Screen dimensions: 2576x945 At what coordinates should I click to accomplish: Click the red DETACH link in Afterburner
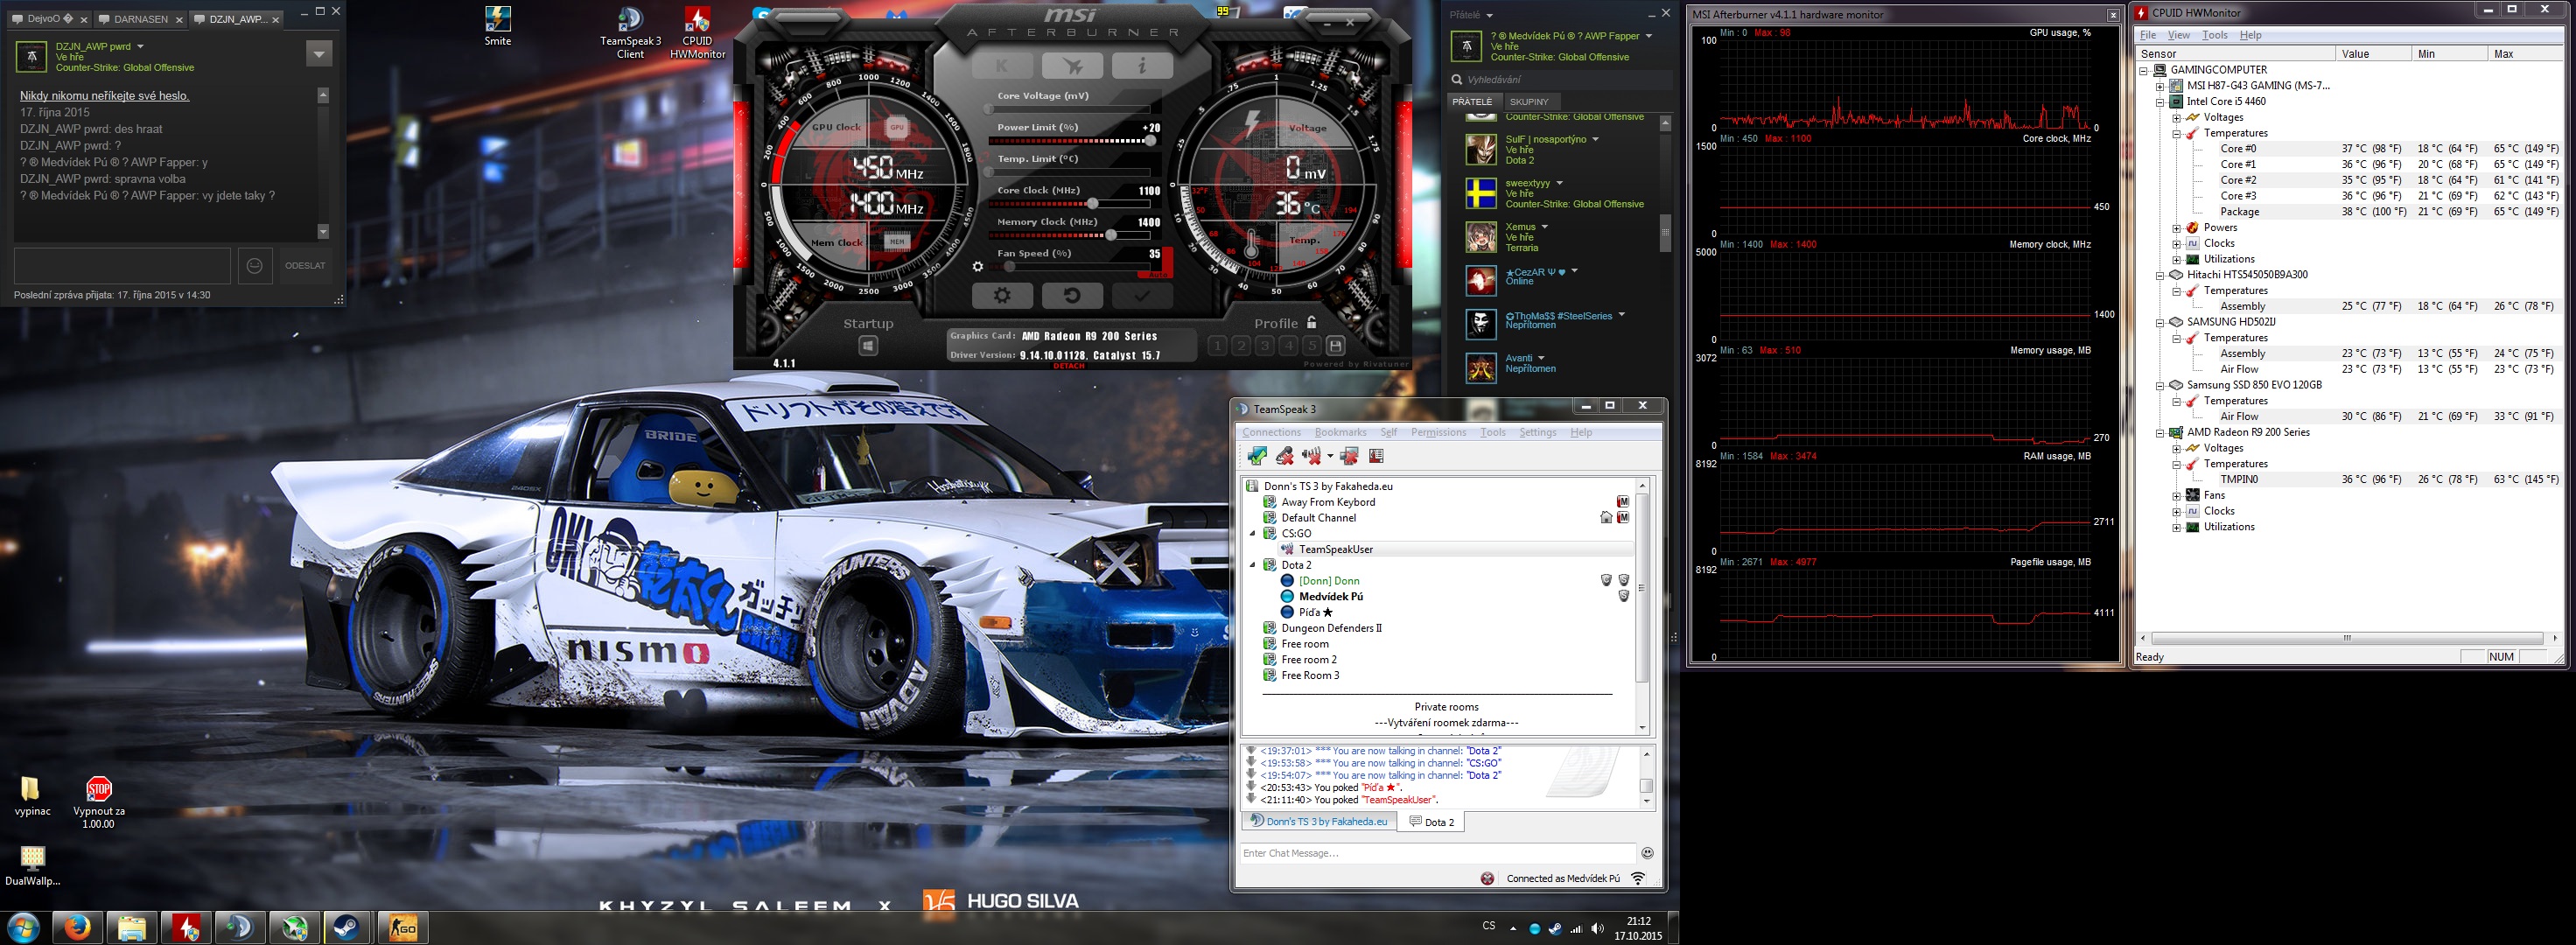pyautogui.click(x=1068, y=366)
